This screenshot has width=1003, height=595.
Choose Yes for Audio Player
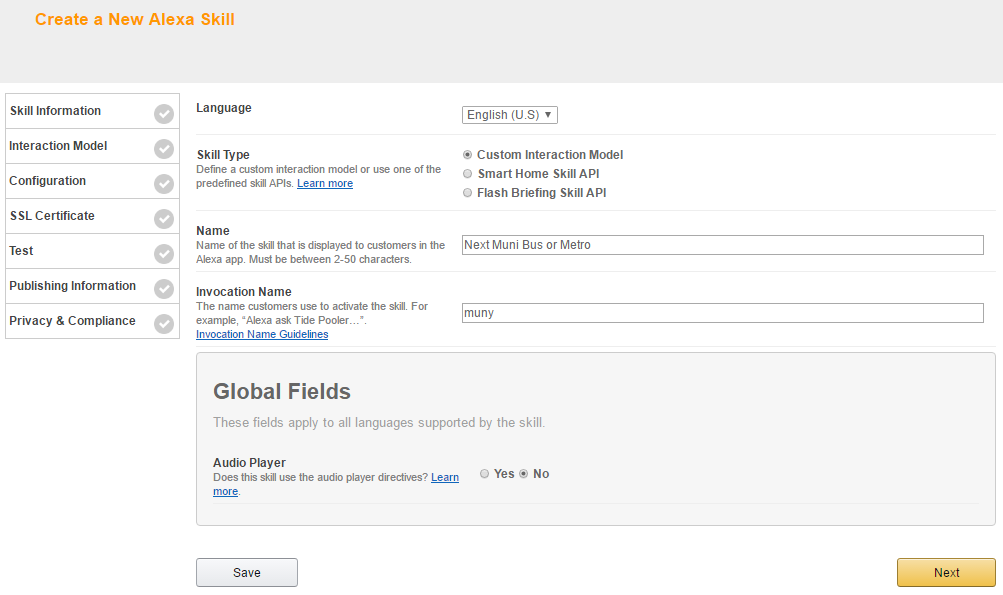tap(484, 473)
